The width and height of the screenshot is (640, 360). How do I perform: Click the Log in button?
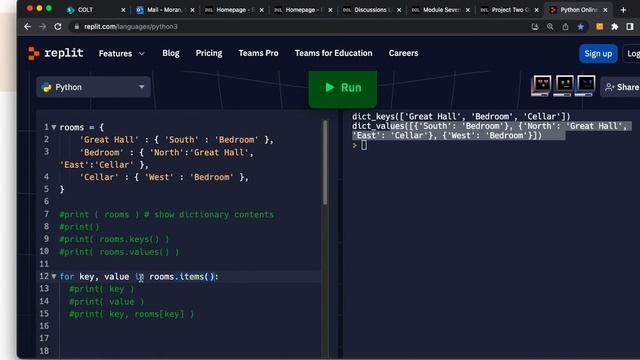632,53
